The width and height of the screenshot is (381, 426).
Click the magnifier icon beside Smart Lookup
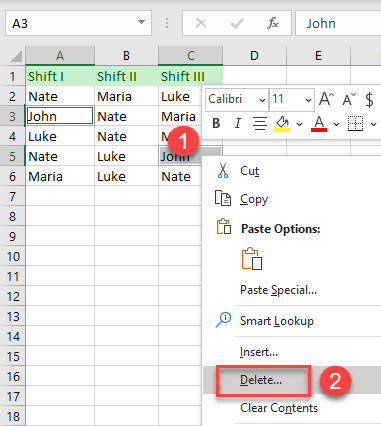point(223,320)
